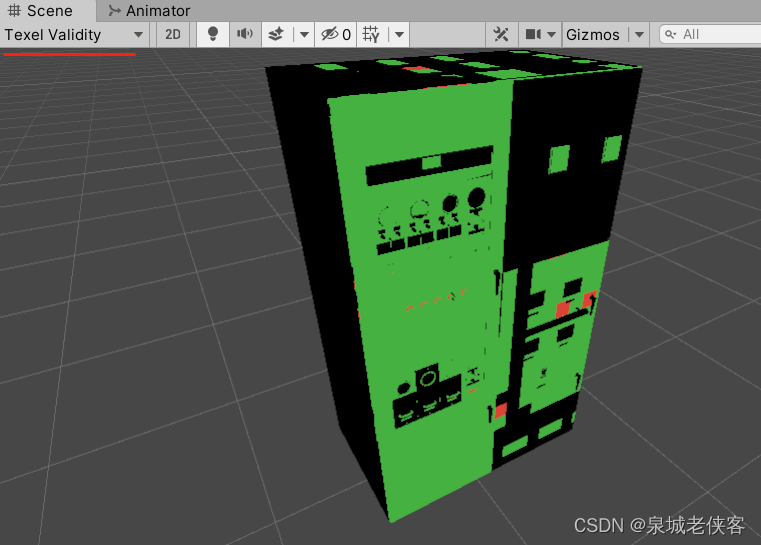Toggle Gizmos button

[x=593, y=34]
